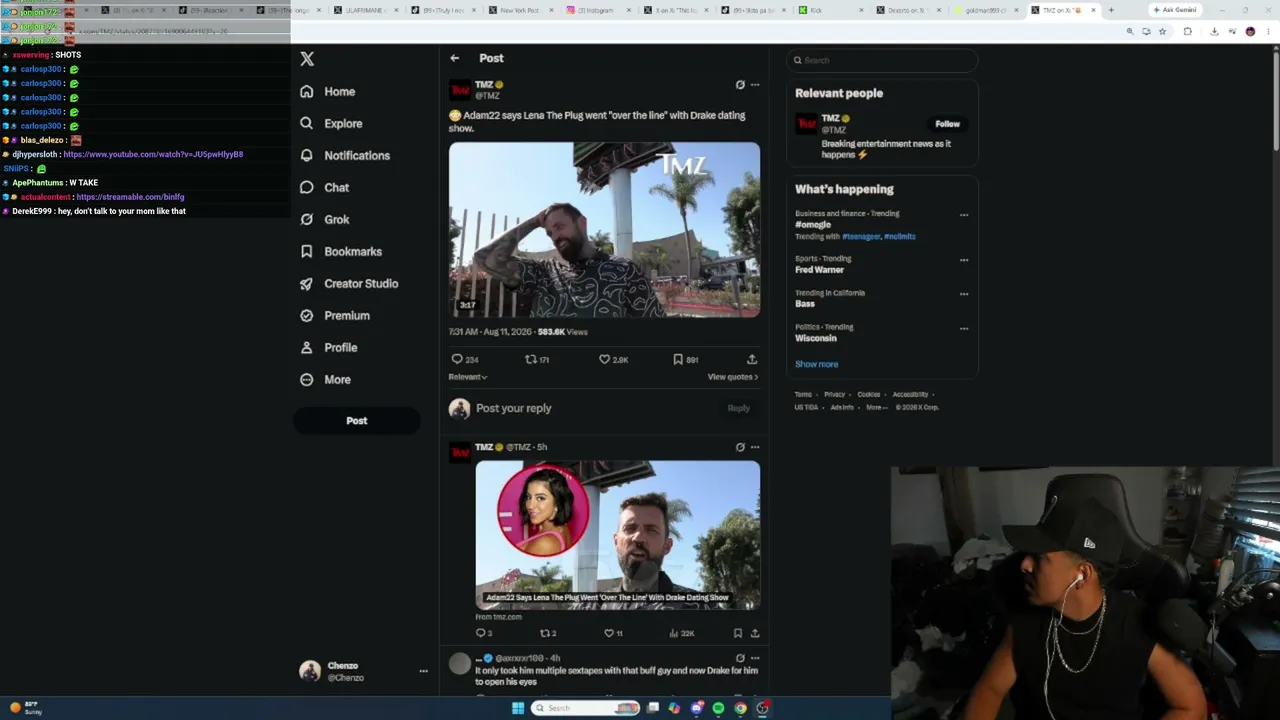Open more options on TMZ 5h reply
Image resolution: width=1280 pixels, height=720 pixels.
[755, 447]
